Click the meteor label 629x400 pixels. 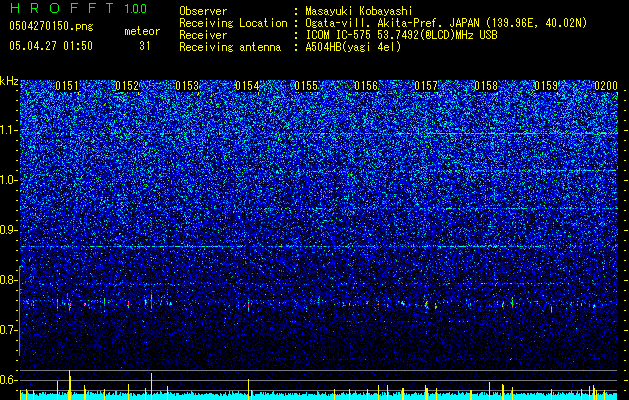coord(142,31)
